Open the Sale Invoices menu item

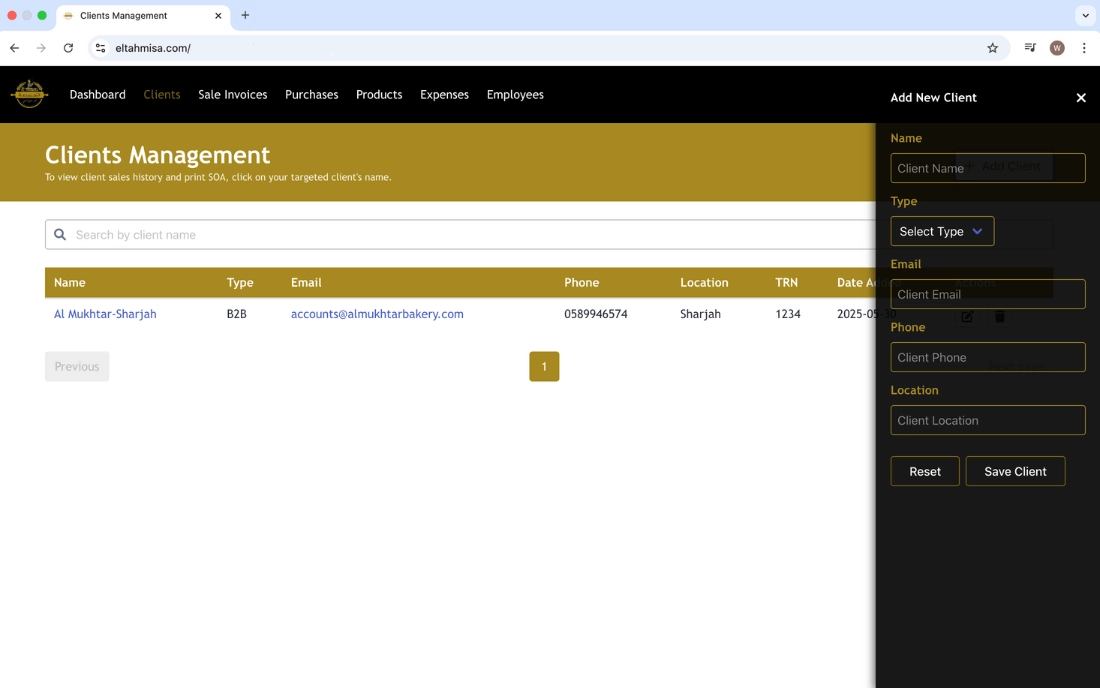(x=232, y=95)
